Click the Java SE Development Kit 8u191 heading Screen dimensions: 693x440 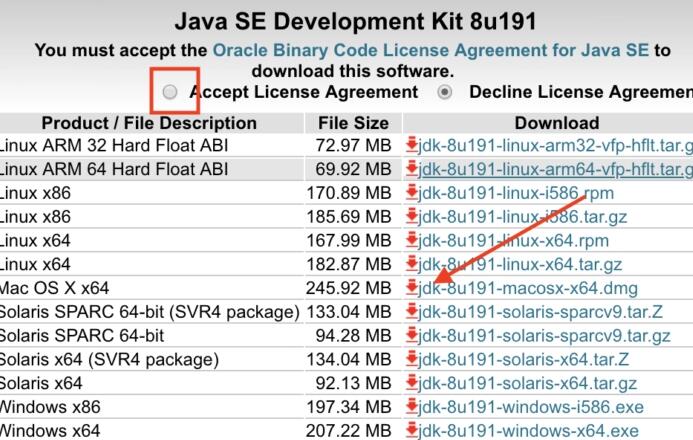pyautogui.click(x=355, y=21)
